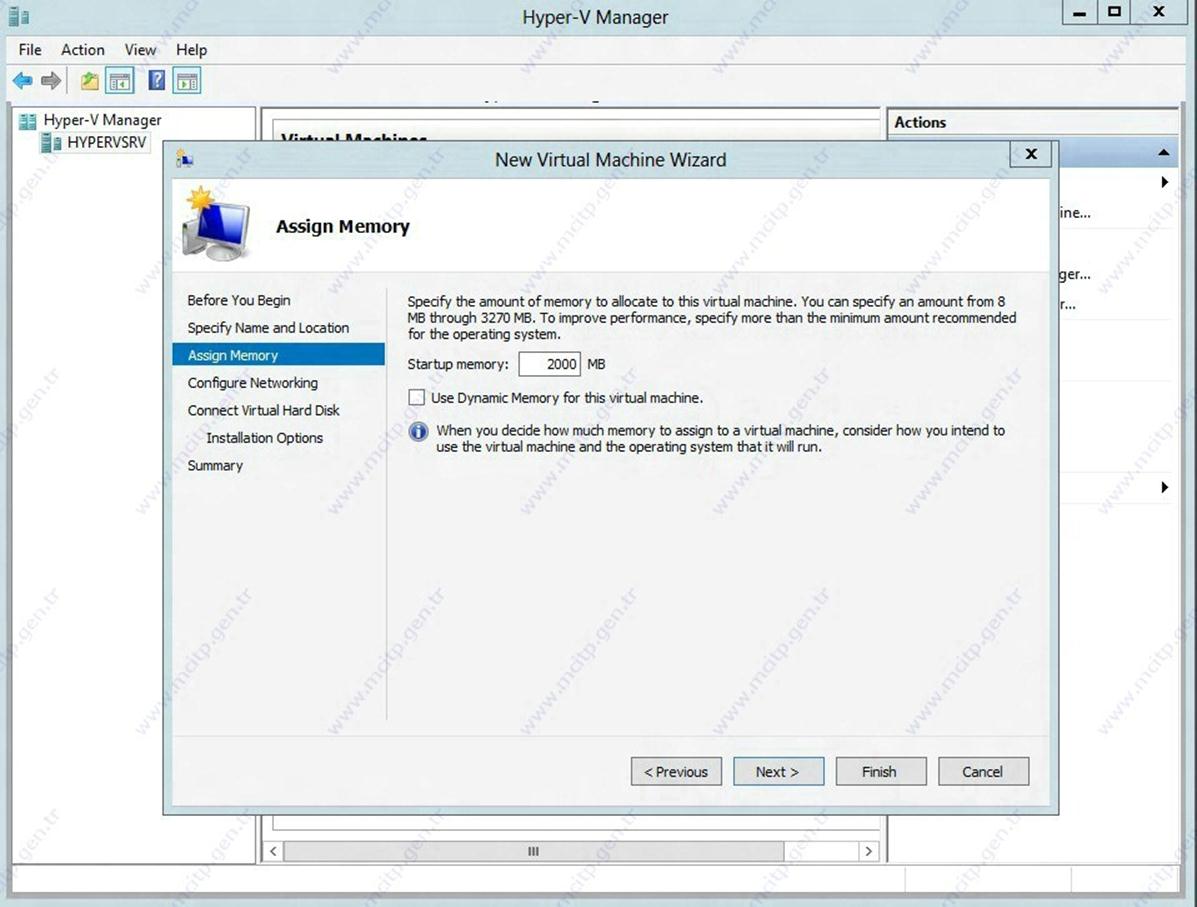Click the Actions pane header text
This screenshot has width=1197, height=907.
click(x=920, y=122)
